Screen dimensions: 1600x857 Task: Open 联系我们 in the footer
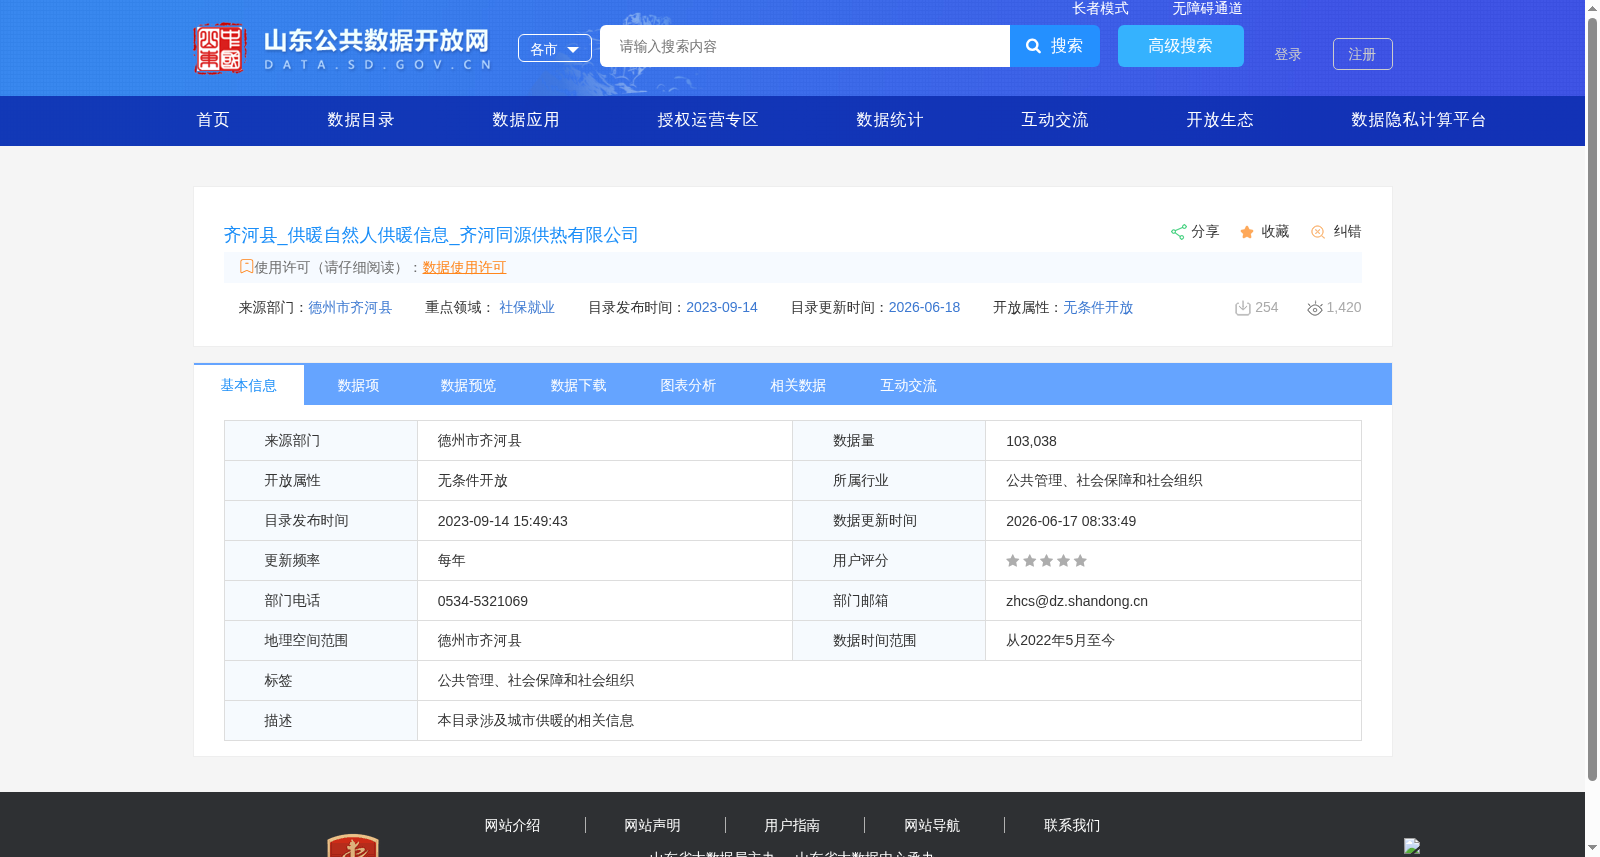click(1073, 826)
